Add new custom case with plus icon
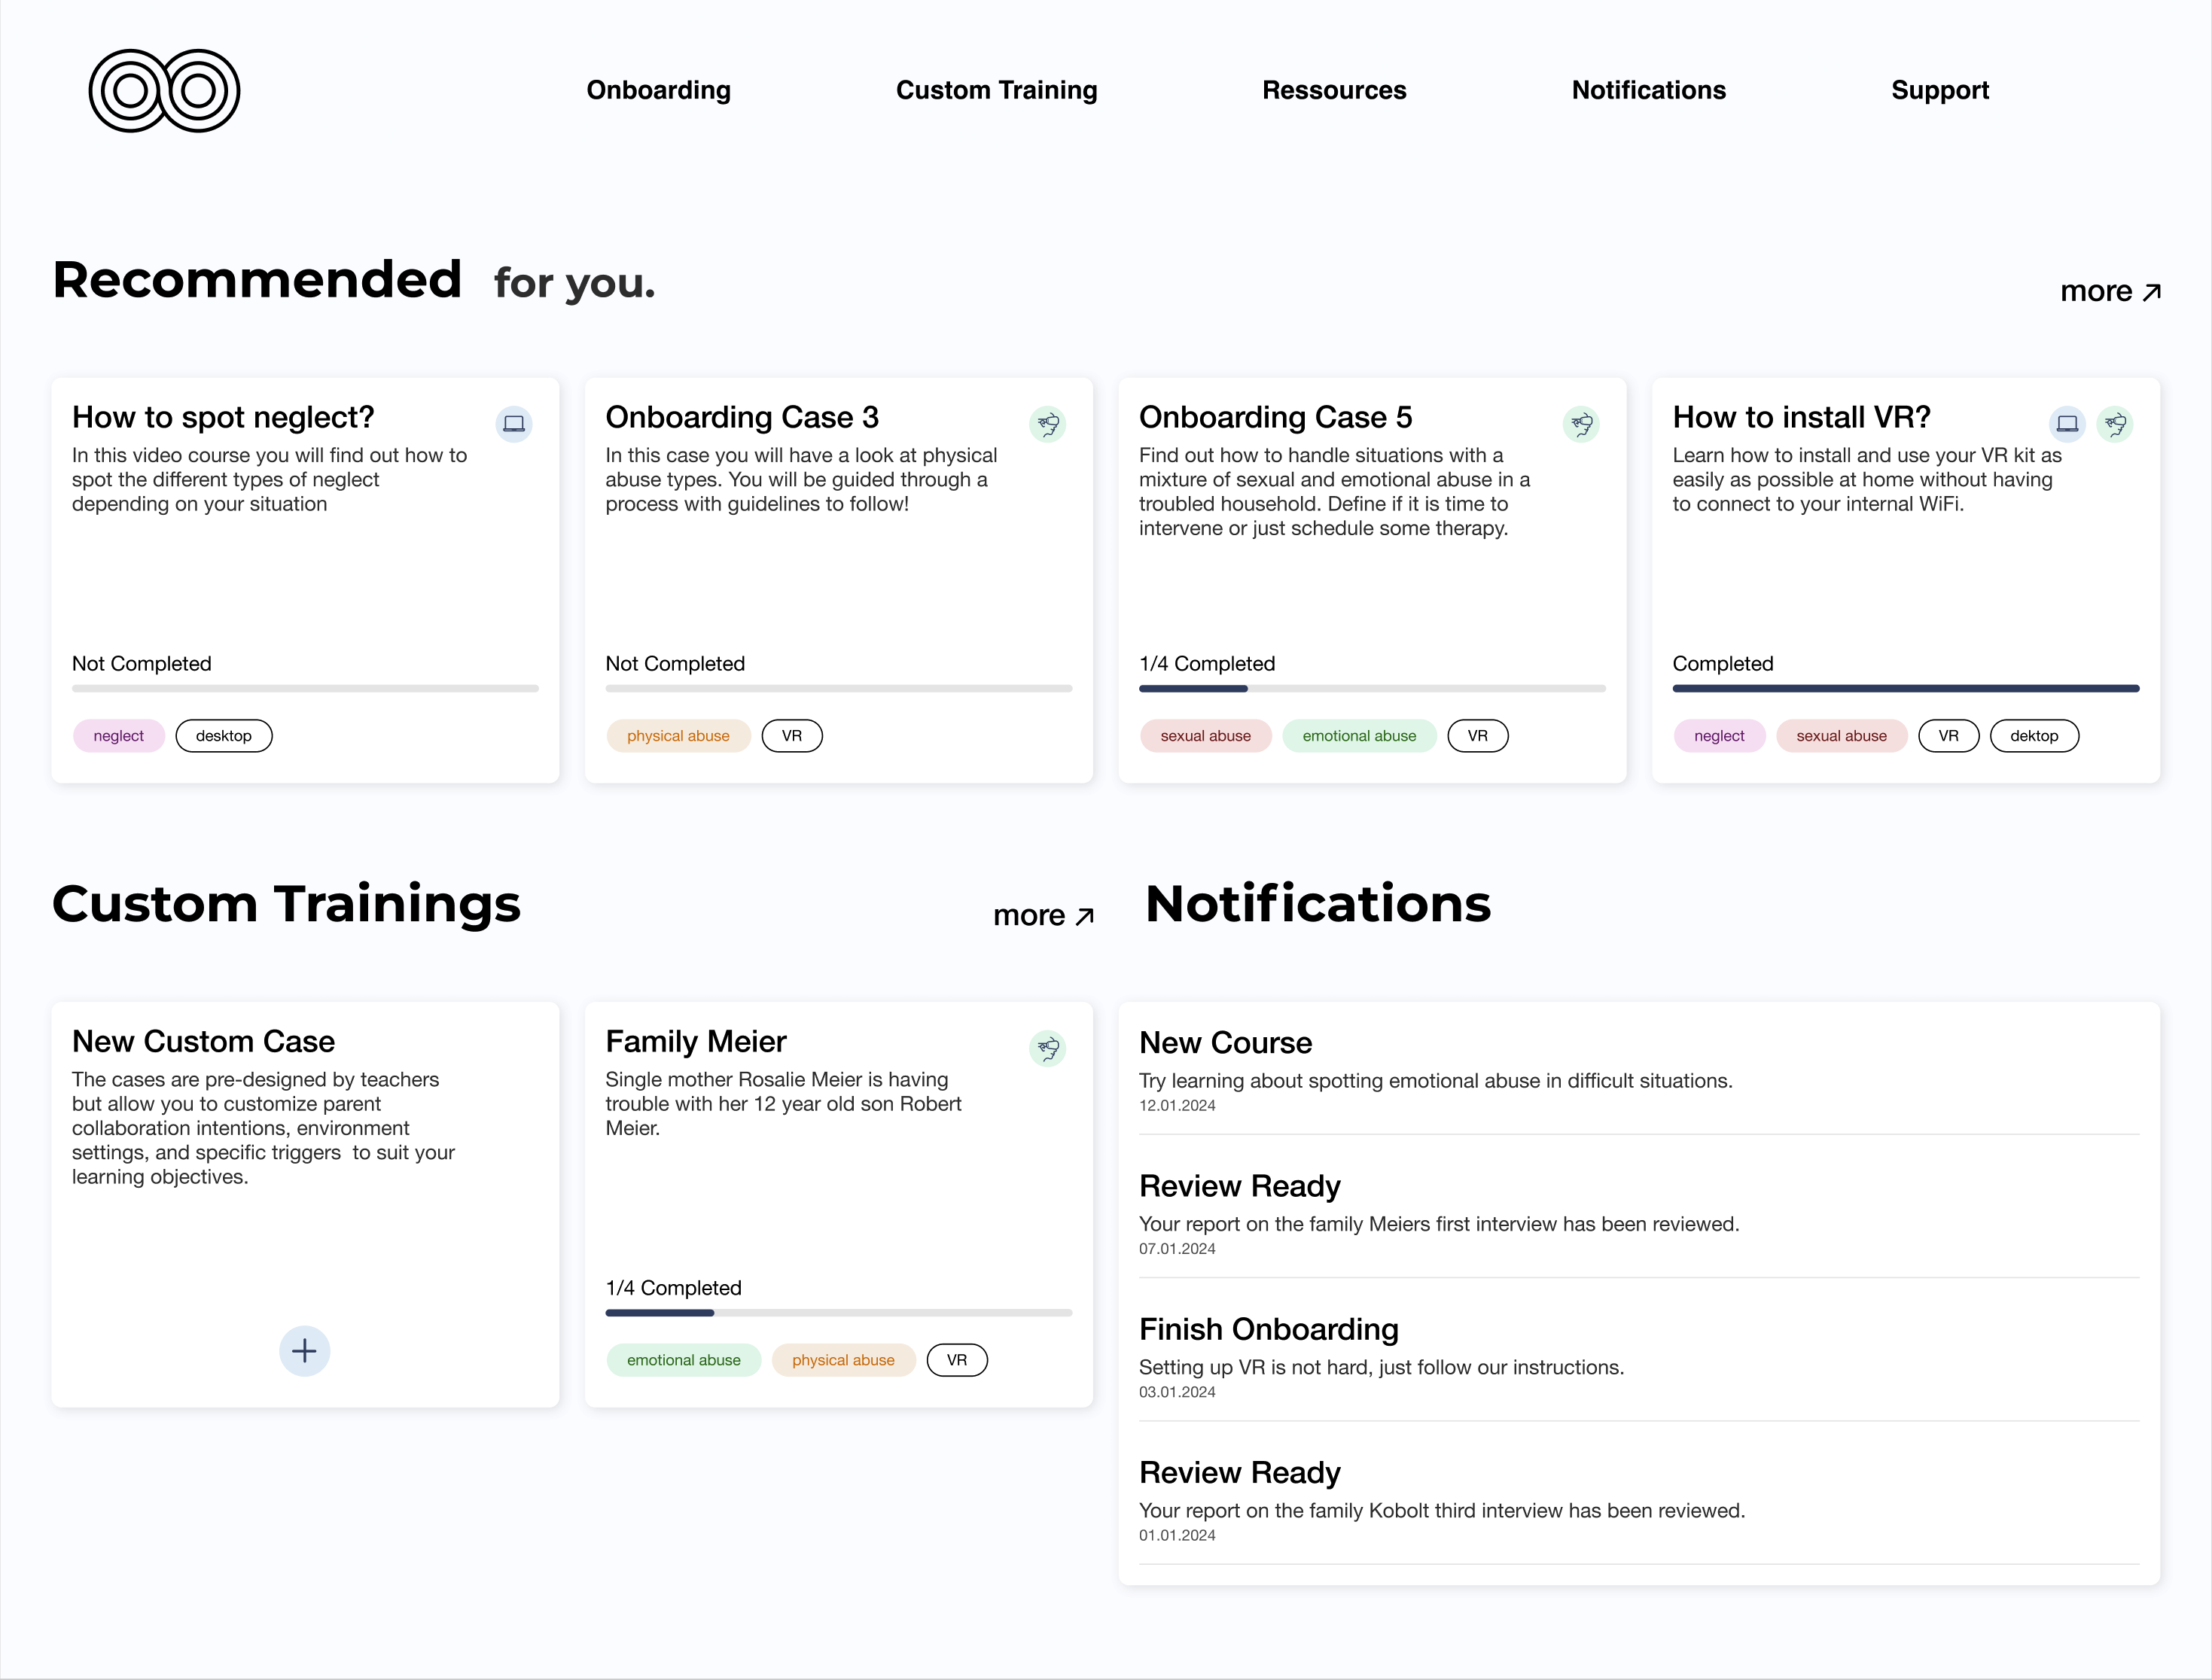This screenshot has width=2212, height=1680. [x=304, y=1351]
